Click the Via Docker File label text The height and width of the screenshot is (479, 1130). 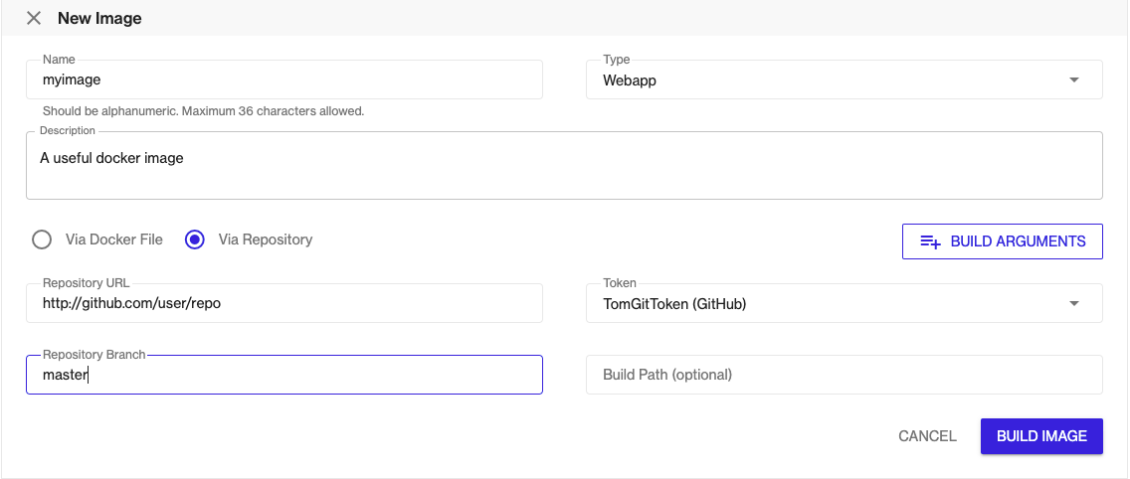tap(114, 240)
